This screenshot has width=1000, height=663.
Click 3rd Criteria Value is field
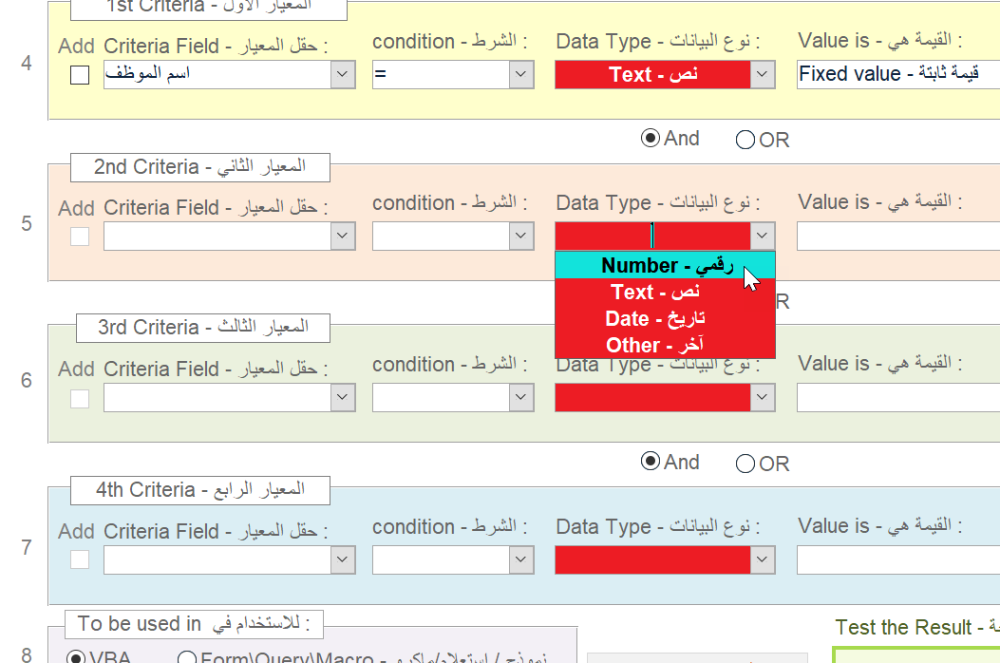(898, 398)
